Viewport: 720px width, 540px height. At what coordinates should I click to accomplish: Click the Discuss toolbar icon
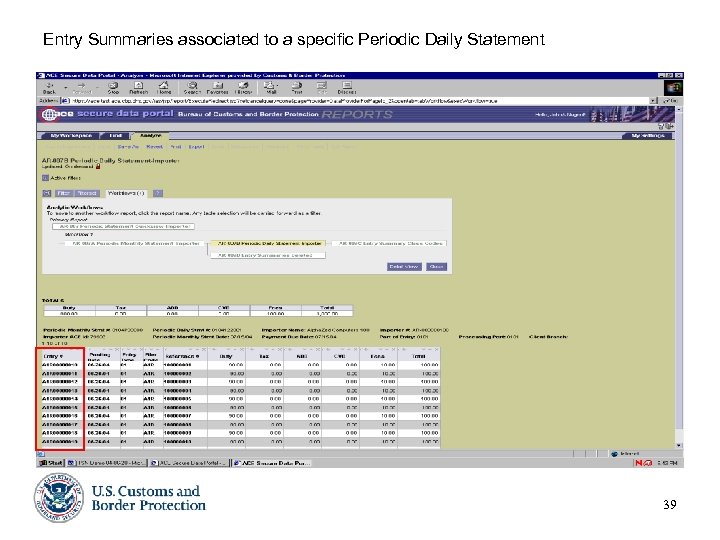coord(347,88)
